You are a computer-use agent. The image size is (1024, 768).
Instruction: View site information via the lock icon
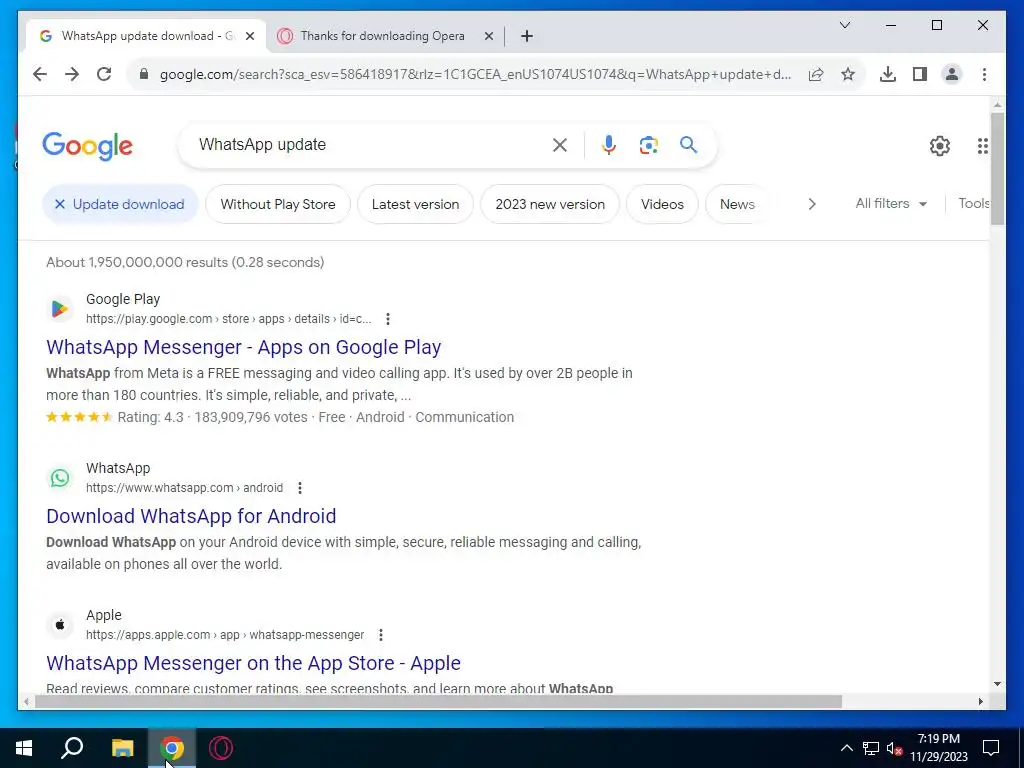(144, 74)
